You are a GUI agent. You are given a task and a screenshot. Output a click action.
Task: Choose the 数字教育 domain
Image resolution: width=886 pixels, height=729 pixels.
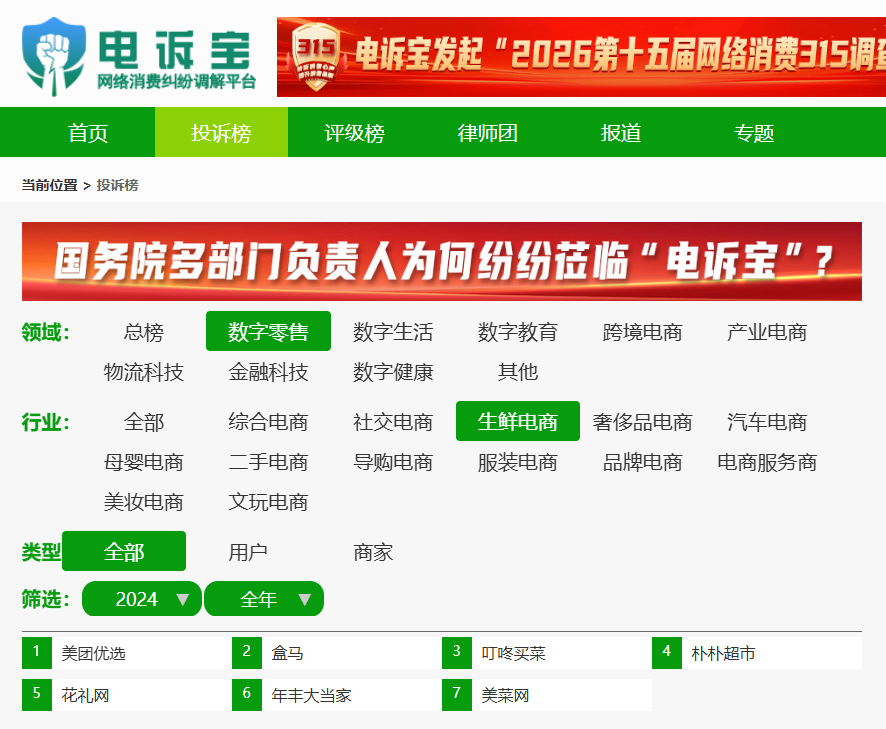coord(518,332)
